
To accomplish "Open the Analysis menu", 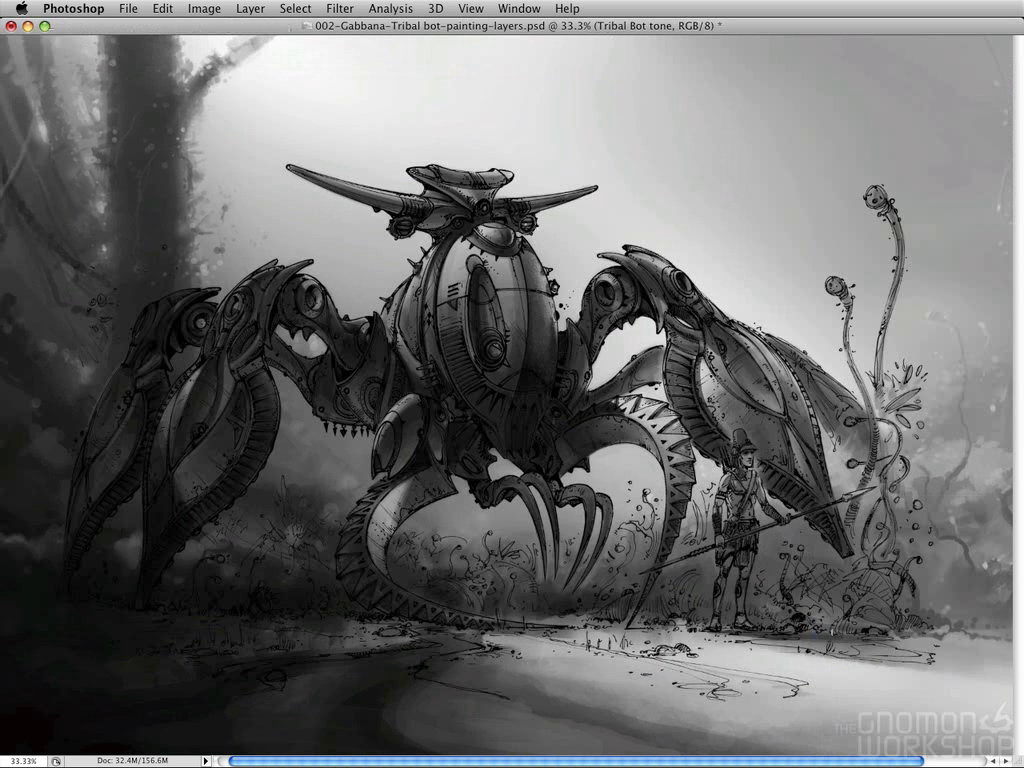I will coord(391,8).
